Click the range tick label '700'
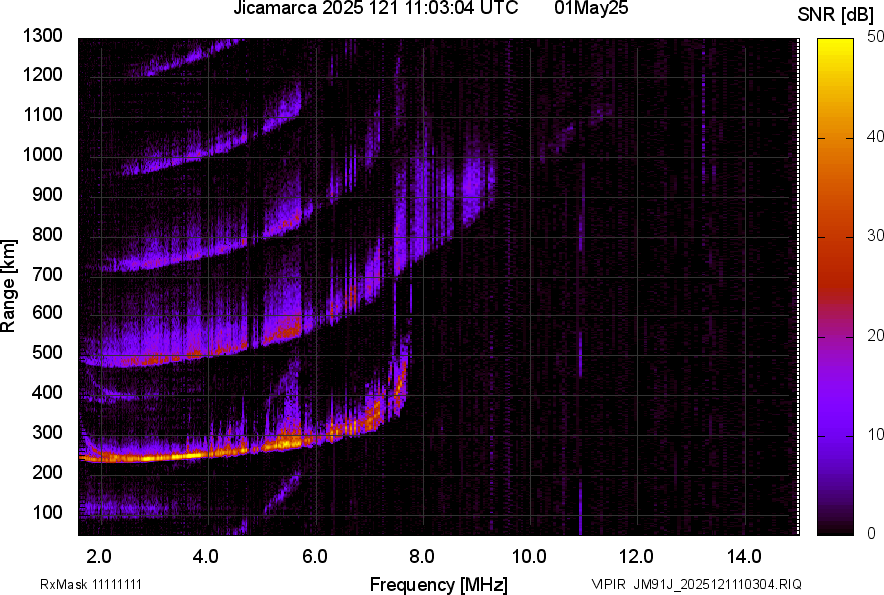The width and height of the screenshot is (884, 595). [47, 274]
